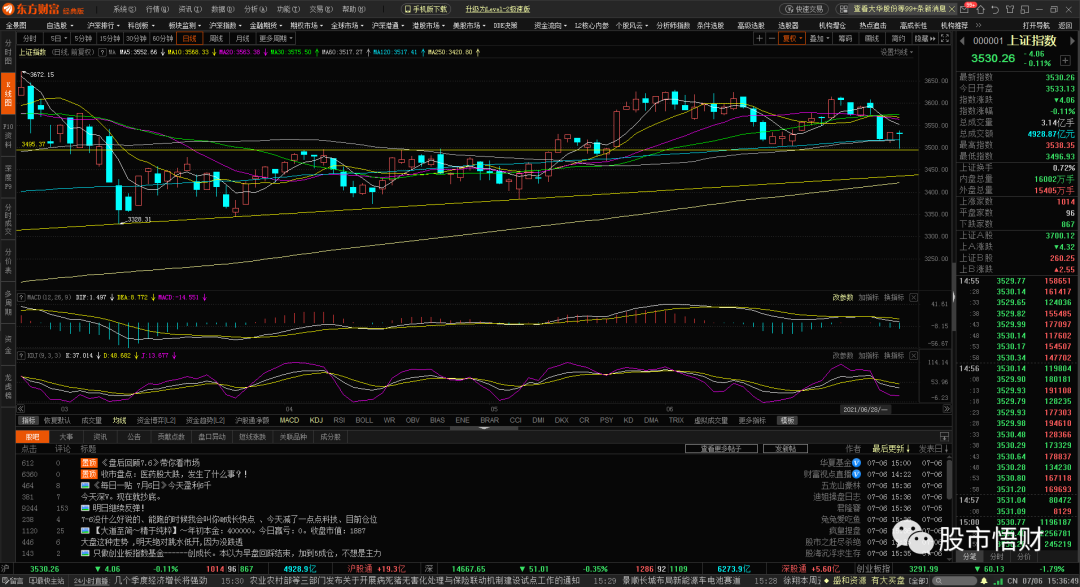This screenshot has height=587, width=1080.
Task: Expand the 沪深排行 dropdown menu
Action: tap(102, 25)
